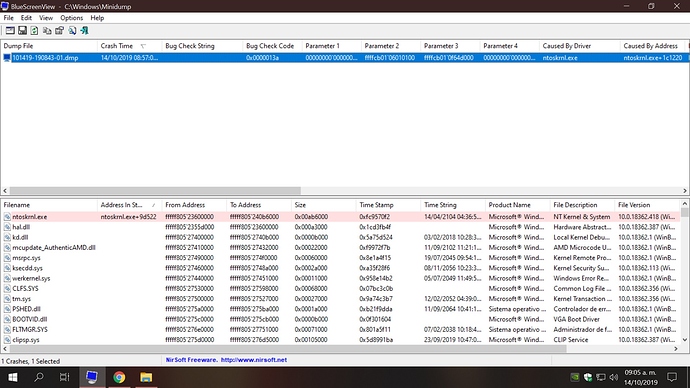Sort by Caused By Driver column
690x388 pixels.
(x=580, y=46)
